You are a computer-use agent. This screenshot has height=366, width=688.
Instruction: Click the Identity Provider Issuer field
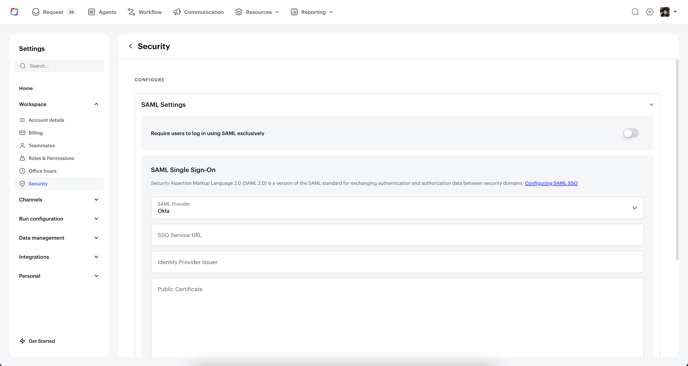(x=397, y=262)
